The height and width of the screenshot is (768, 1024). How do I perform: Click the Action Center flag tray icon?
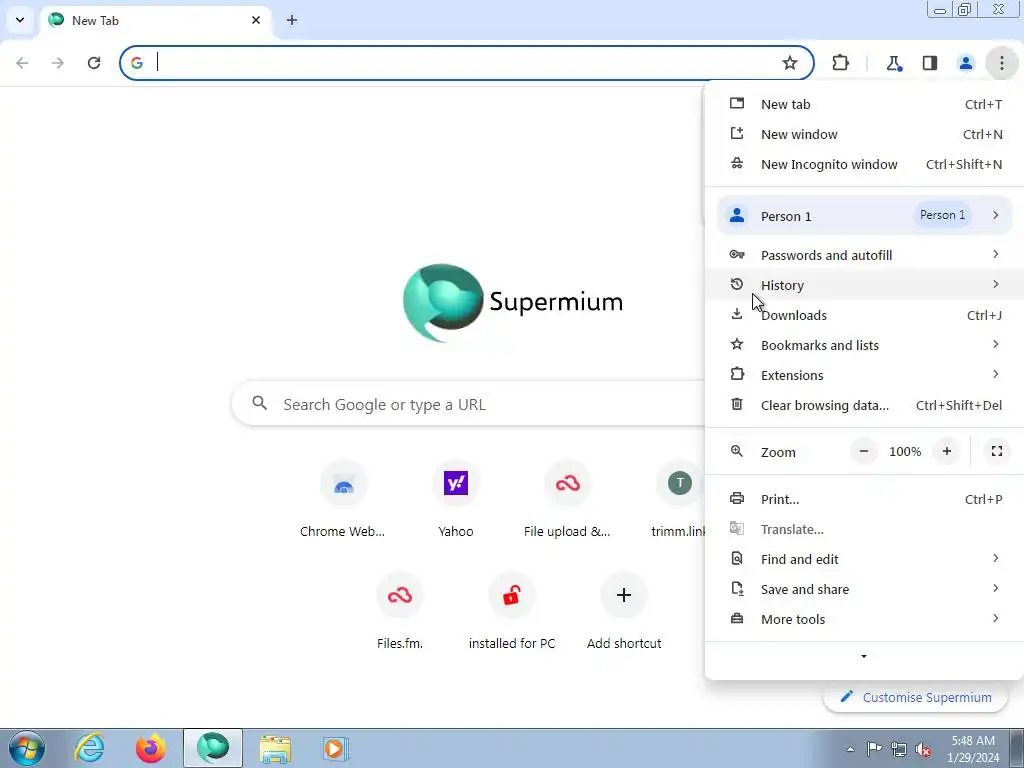click(x=874, y=749)
